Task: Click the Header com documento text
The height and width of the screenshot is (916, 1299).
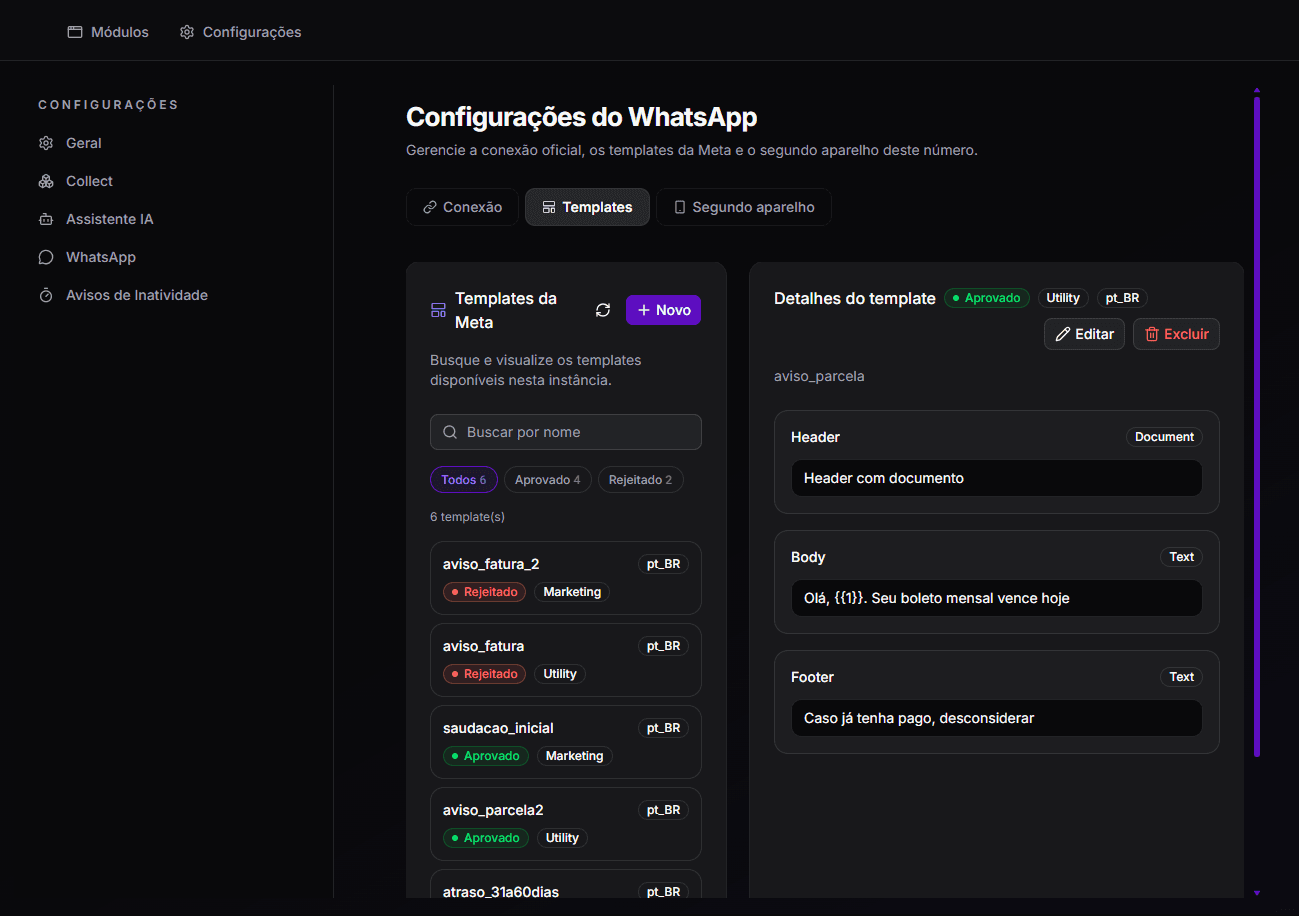Action: 884,478
